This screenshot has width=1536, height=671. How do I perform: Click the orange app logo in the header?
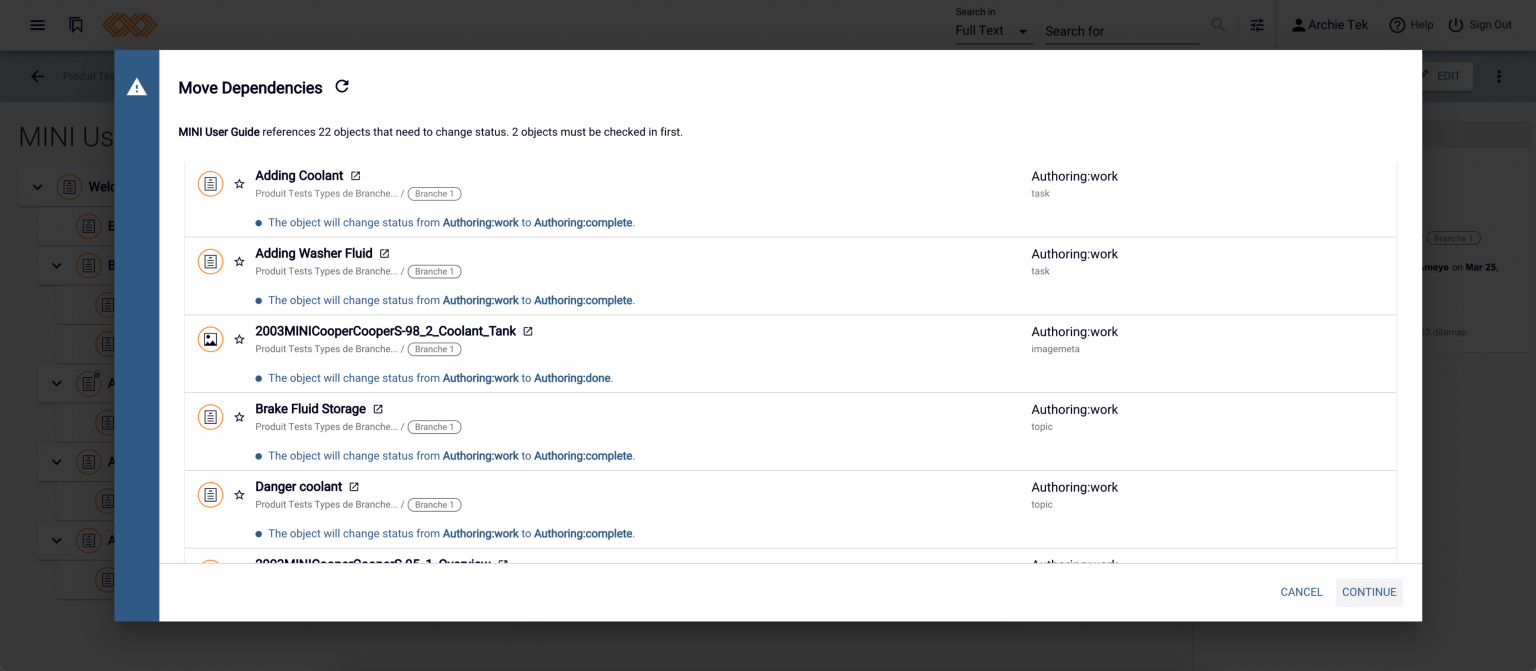pos(130,25)
